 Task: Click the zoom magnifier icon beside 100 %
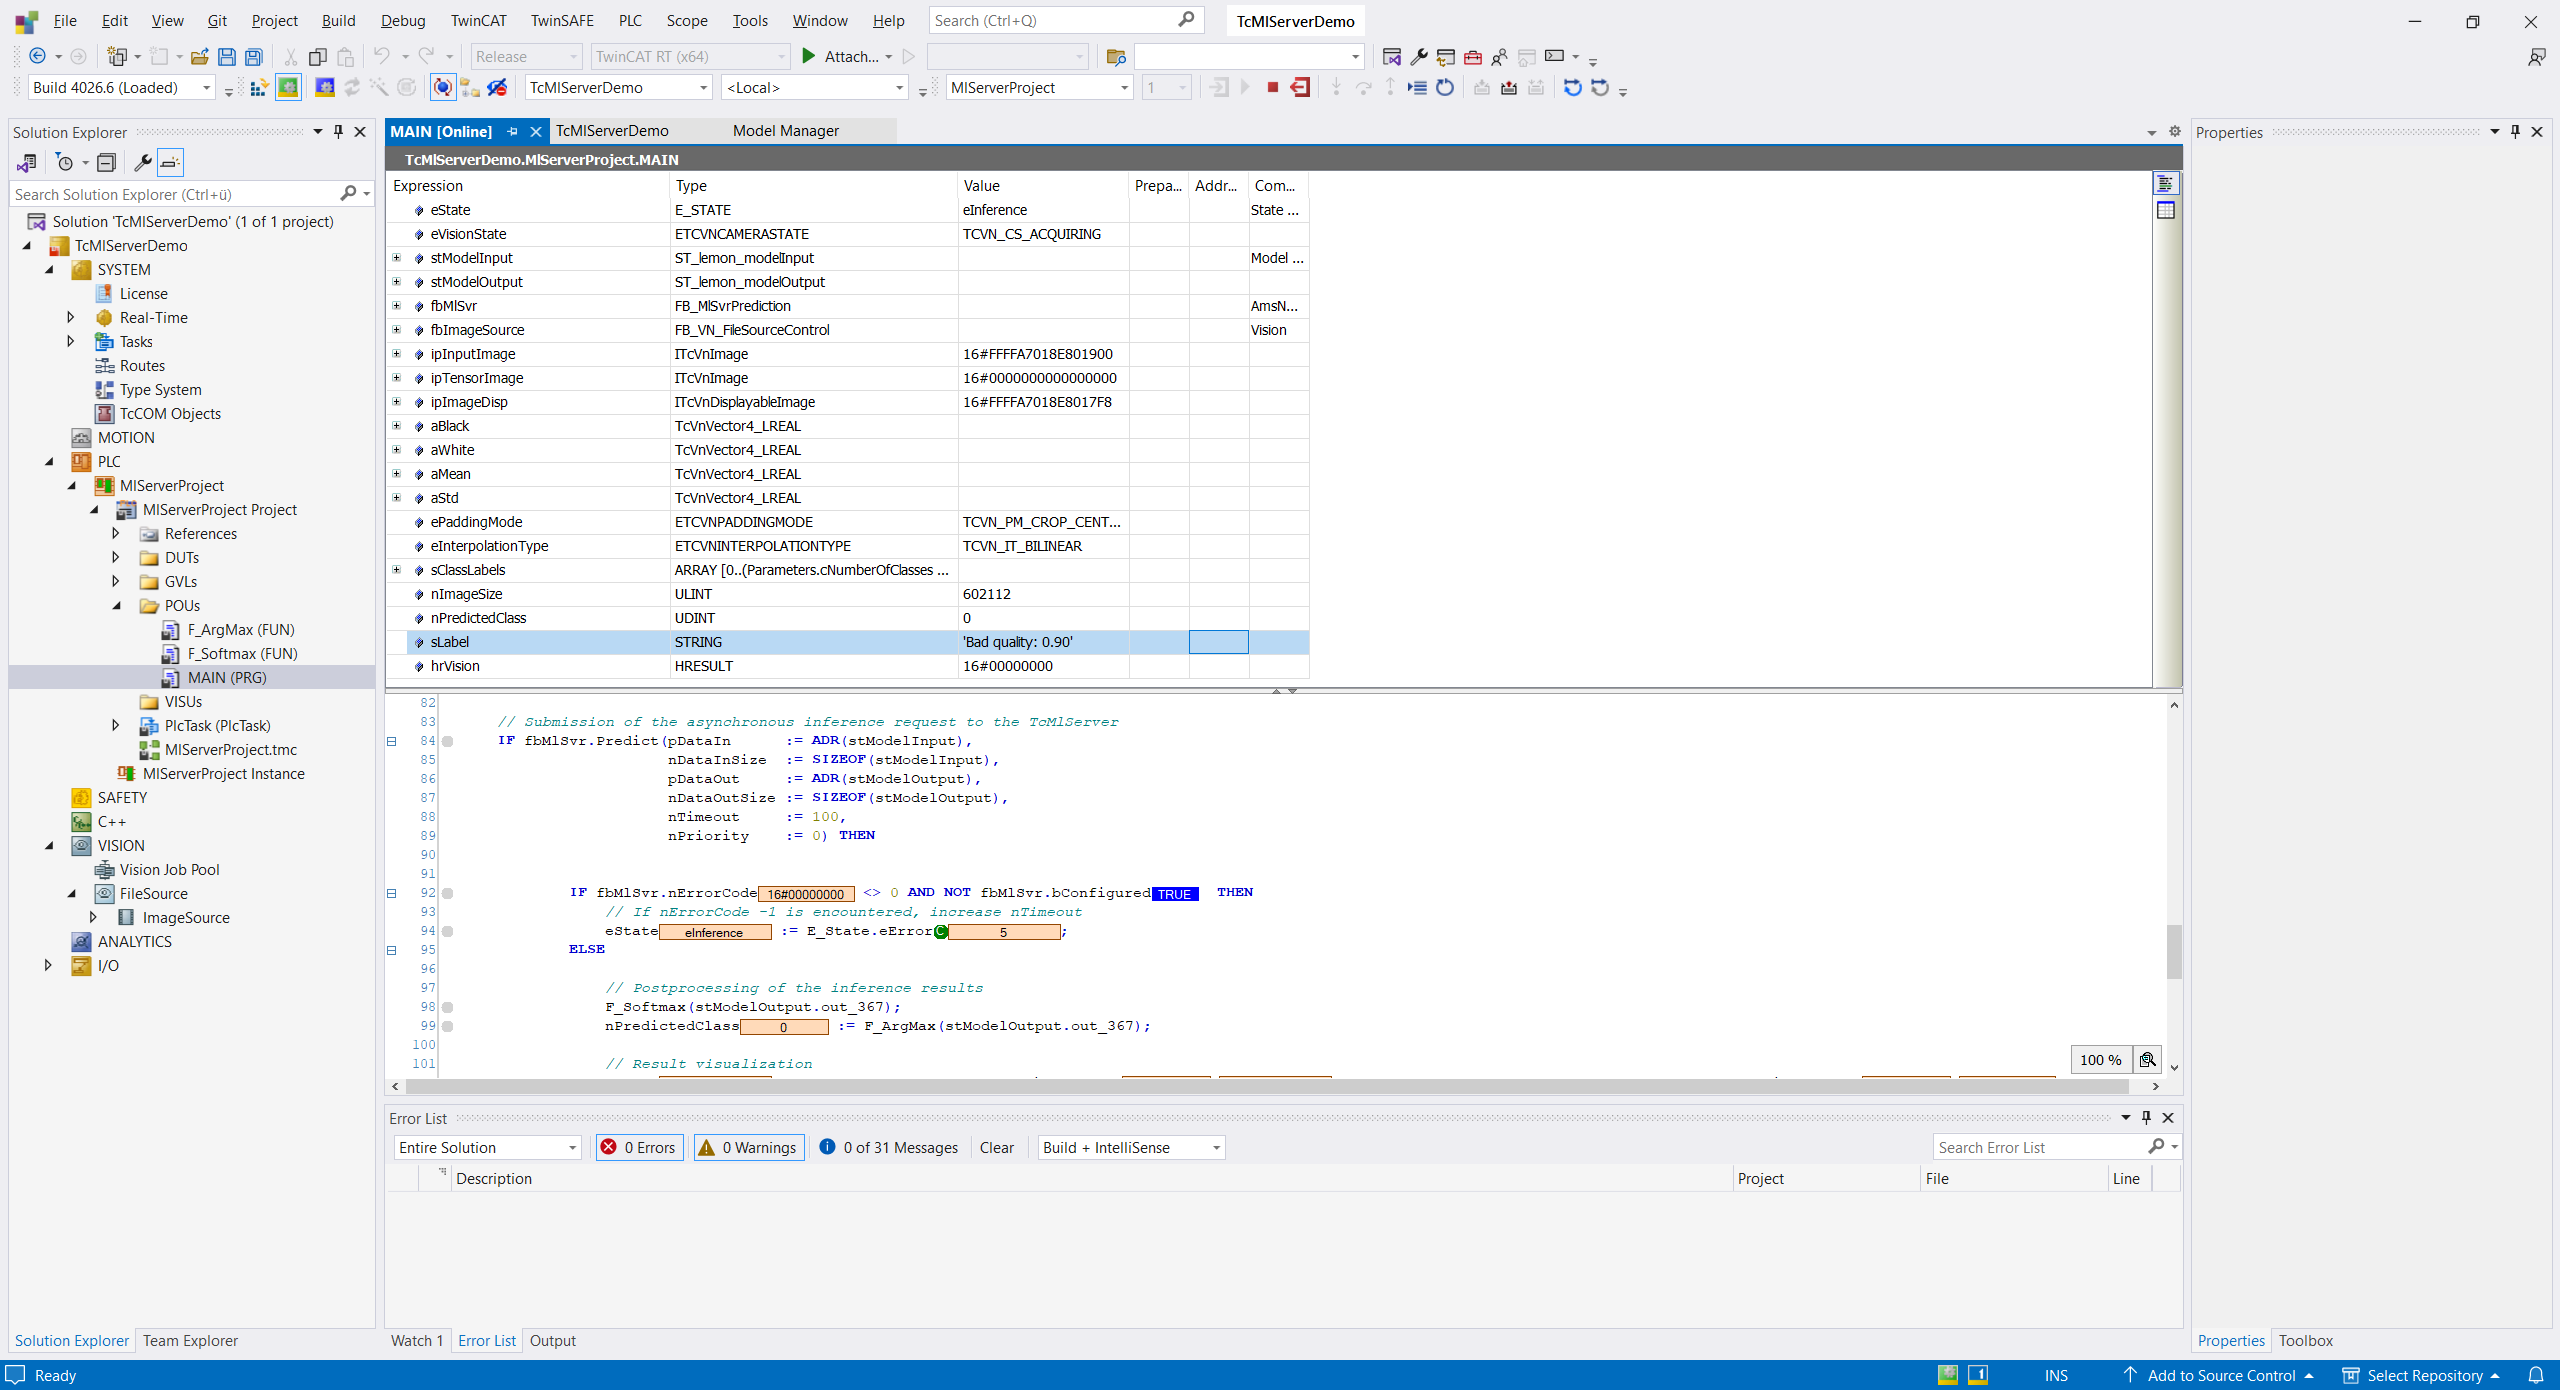2147,1060
